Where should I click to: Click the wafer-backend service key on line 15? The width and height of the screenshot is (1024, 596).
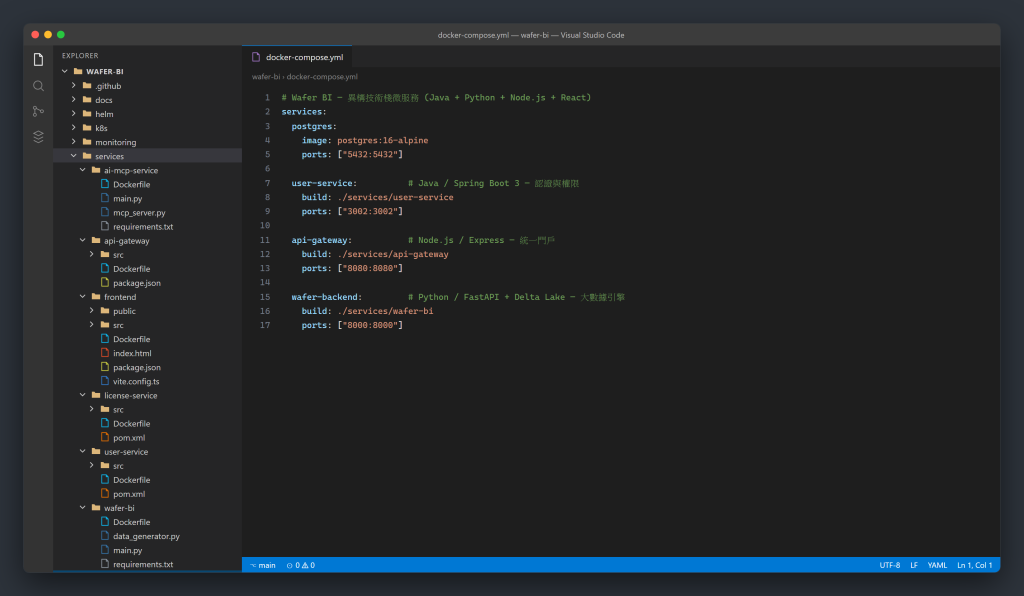[327, 297]
